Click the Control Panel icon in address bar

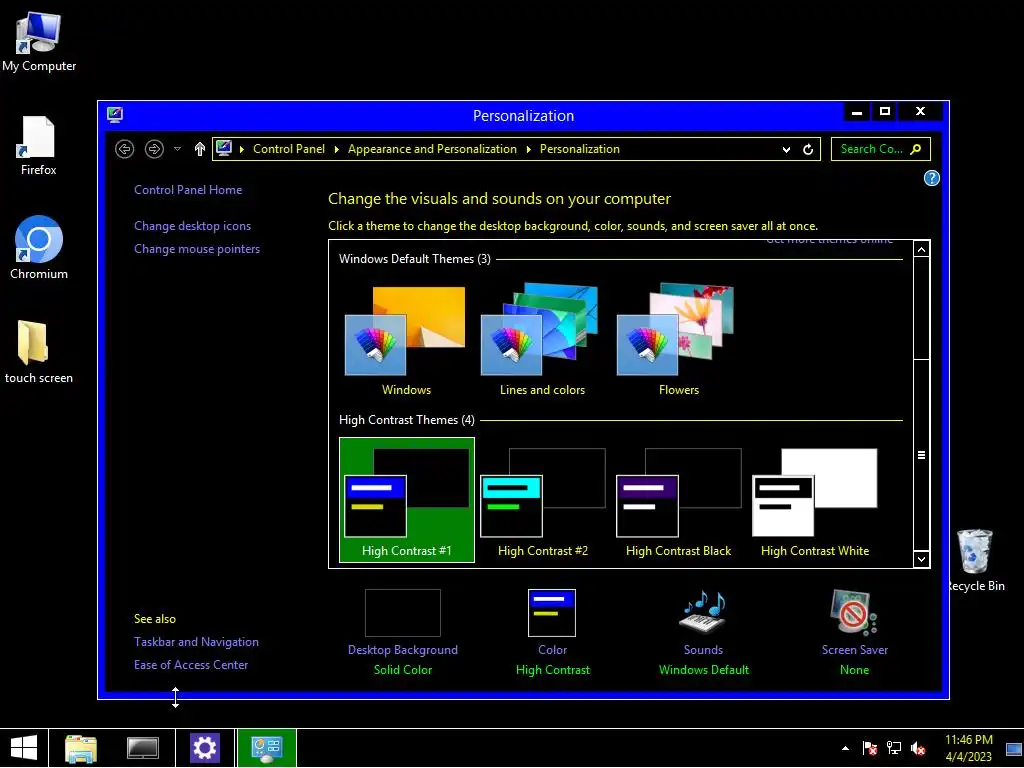click(x=224, y=148)
